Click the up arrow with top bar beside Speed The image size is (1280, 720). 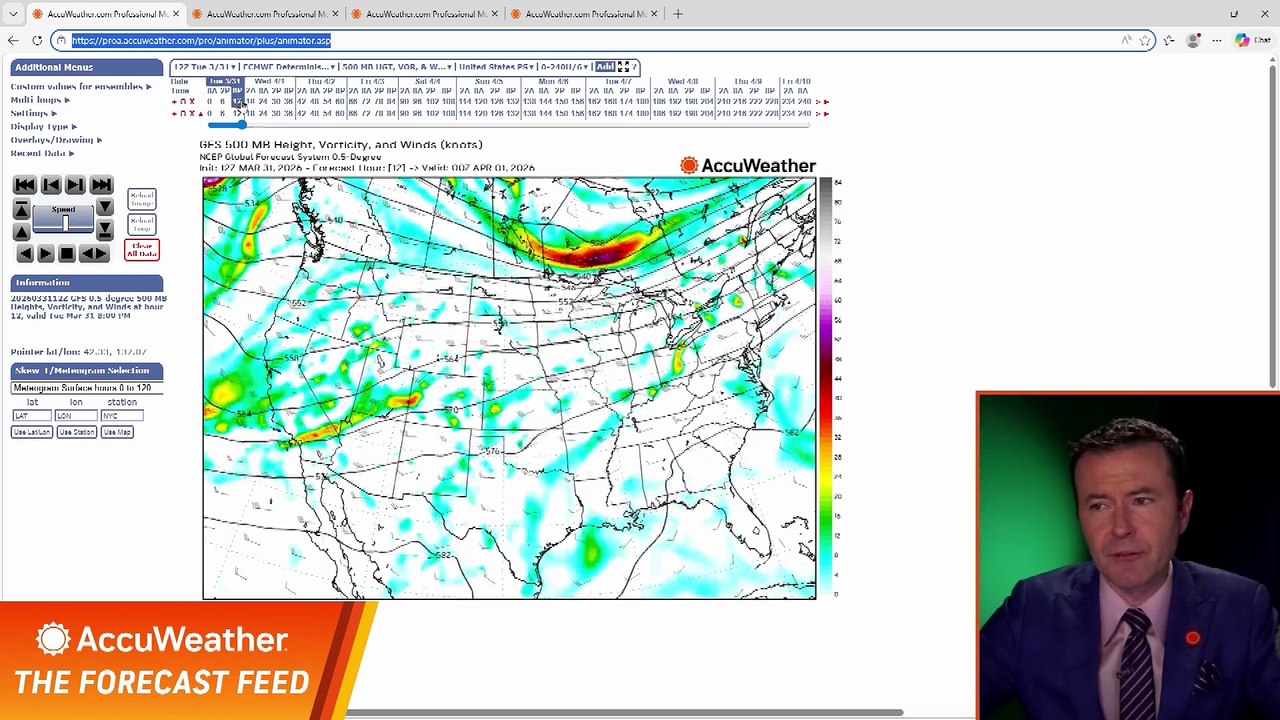21,208
